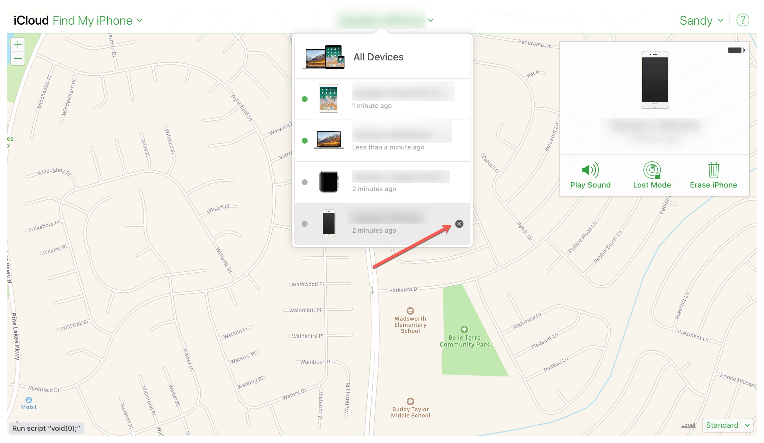Image resolution: width=764 pixels, height=443 pixels.
Task: Select the MacBook device entry
Action: point(382,140)
